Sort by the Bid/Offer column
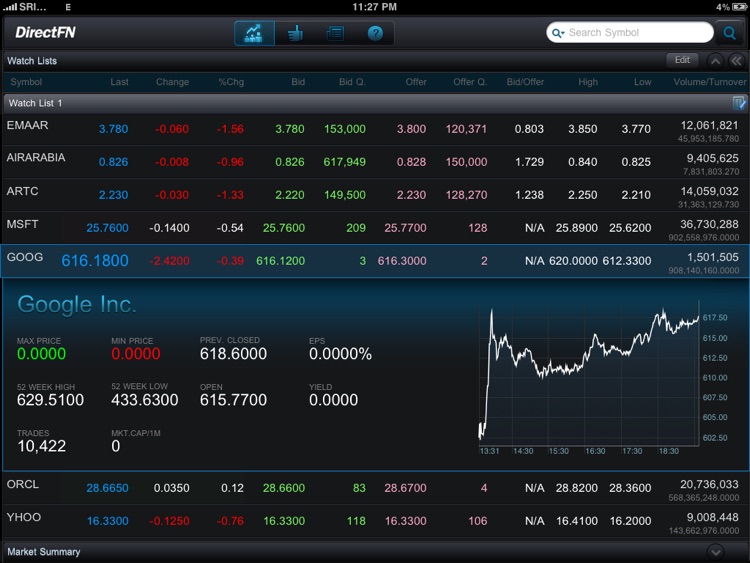This screenshot has height=563, width=750. click(x=525, y=82)
